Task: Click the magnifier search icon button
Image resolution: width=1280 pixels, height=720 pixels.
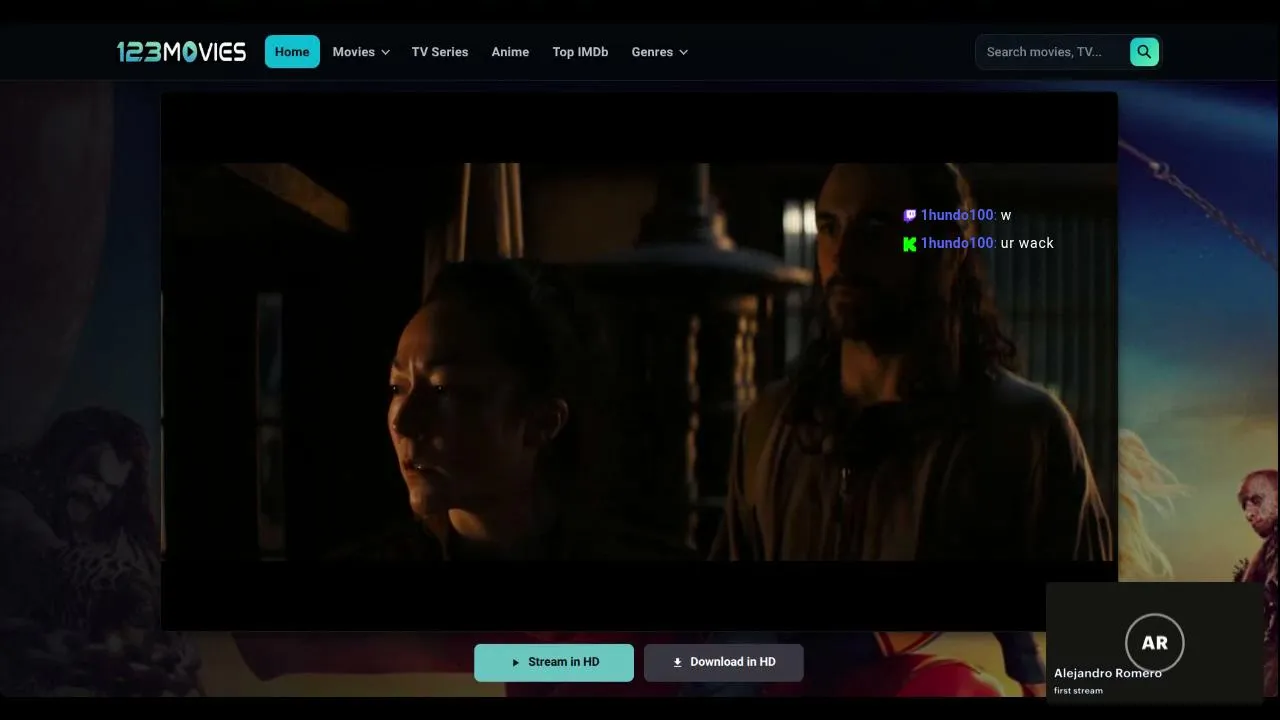Action: point(1144,52)
